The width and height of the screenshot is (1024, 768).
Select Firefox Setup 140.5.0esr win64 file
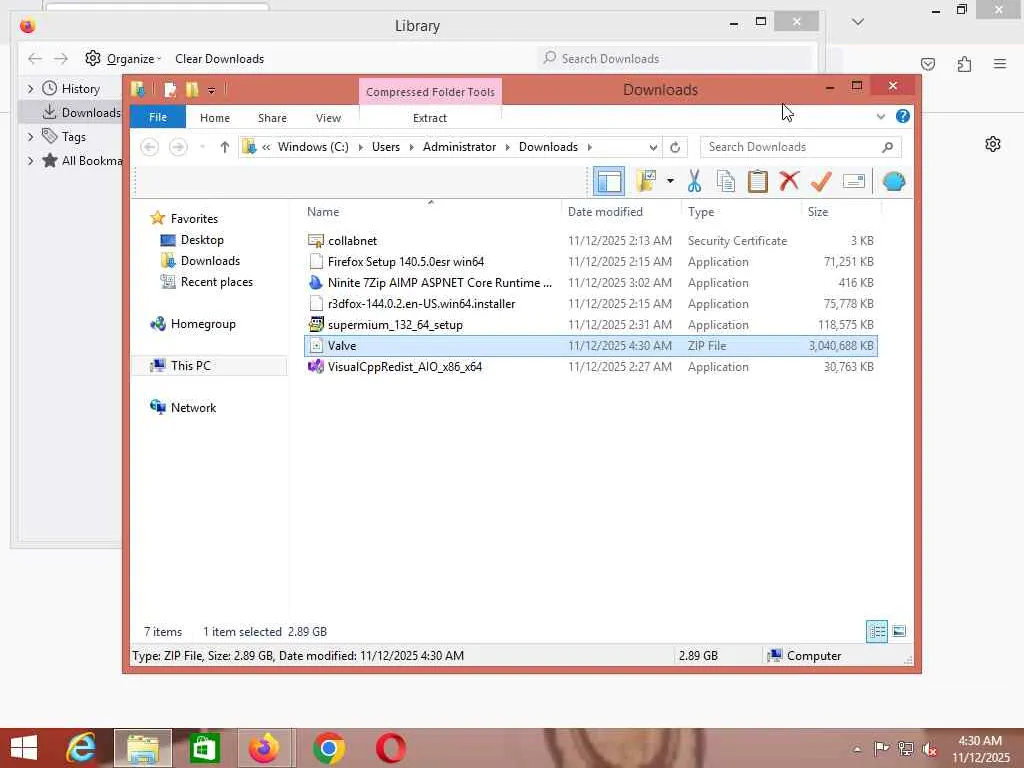pos(590,261)
